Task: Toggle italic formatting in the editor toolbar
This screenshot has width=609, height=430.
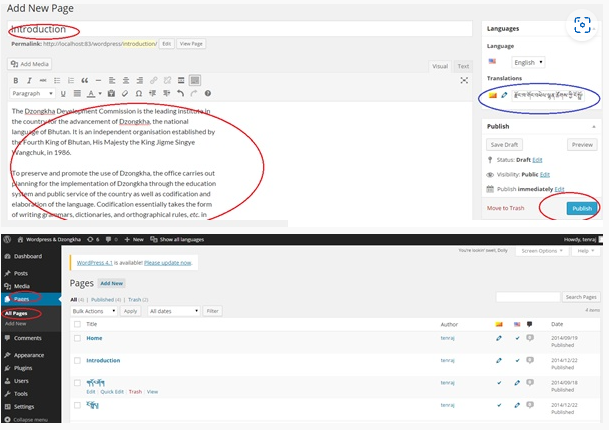Action: click(x=30, y=80)
